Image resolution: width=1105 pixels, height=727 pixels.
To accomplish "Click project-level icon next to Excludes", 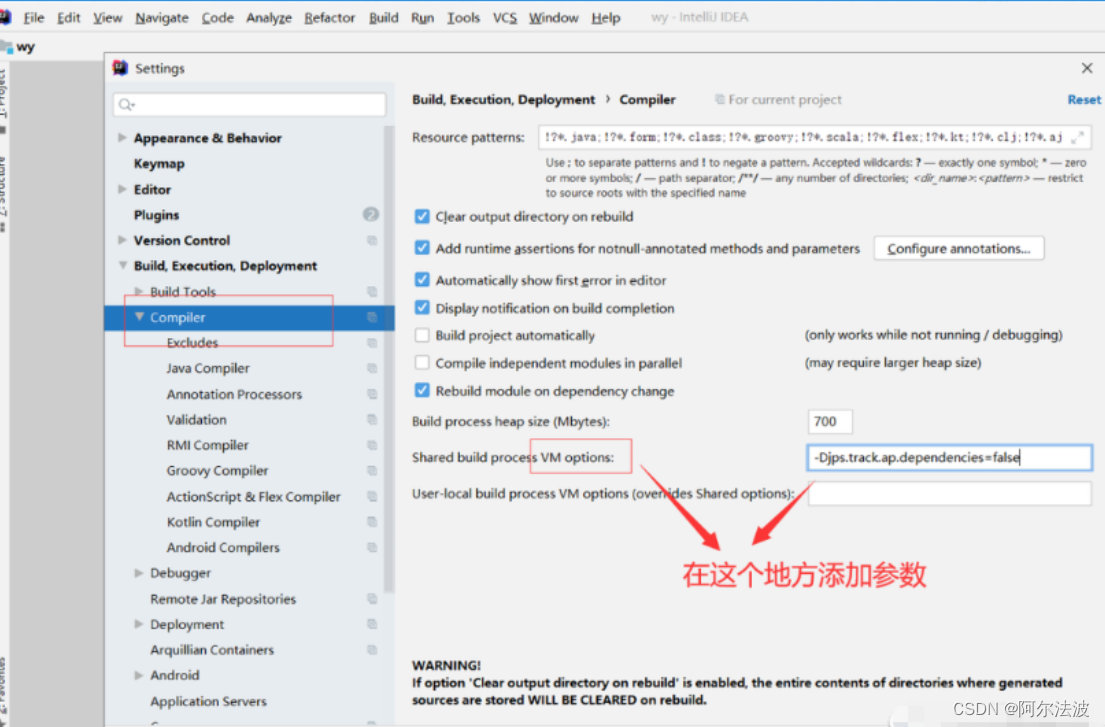I will point(372,343).
